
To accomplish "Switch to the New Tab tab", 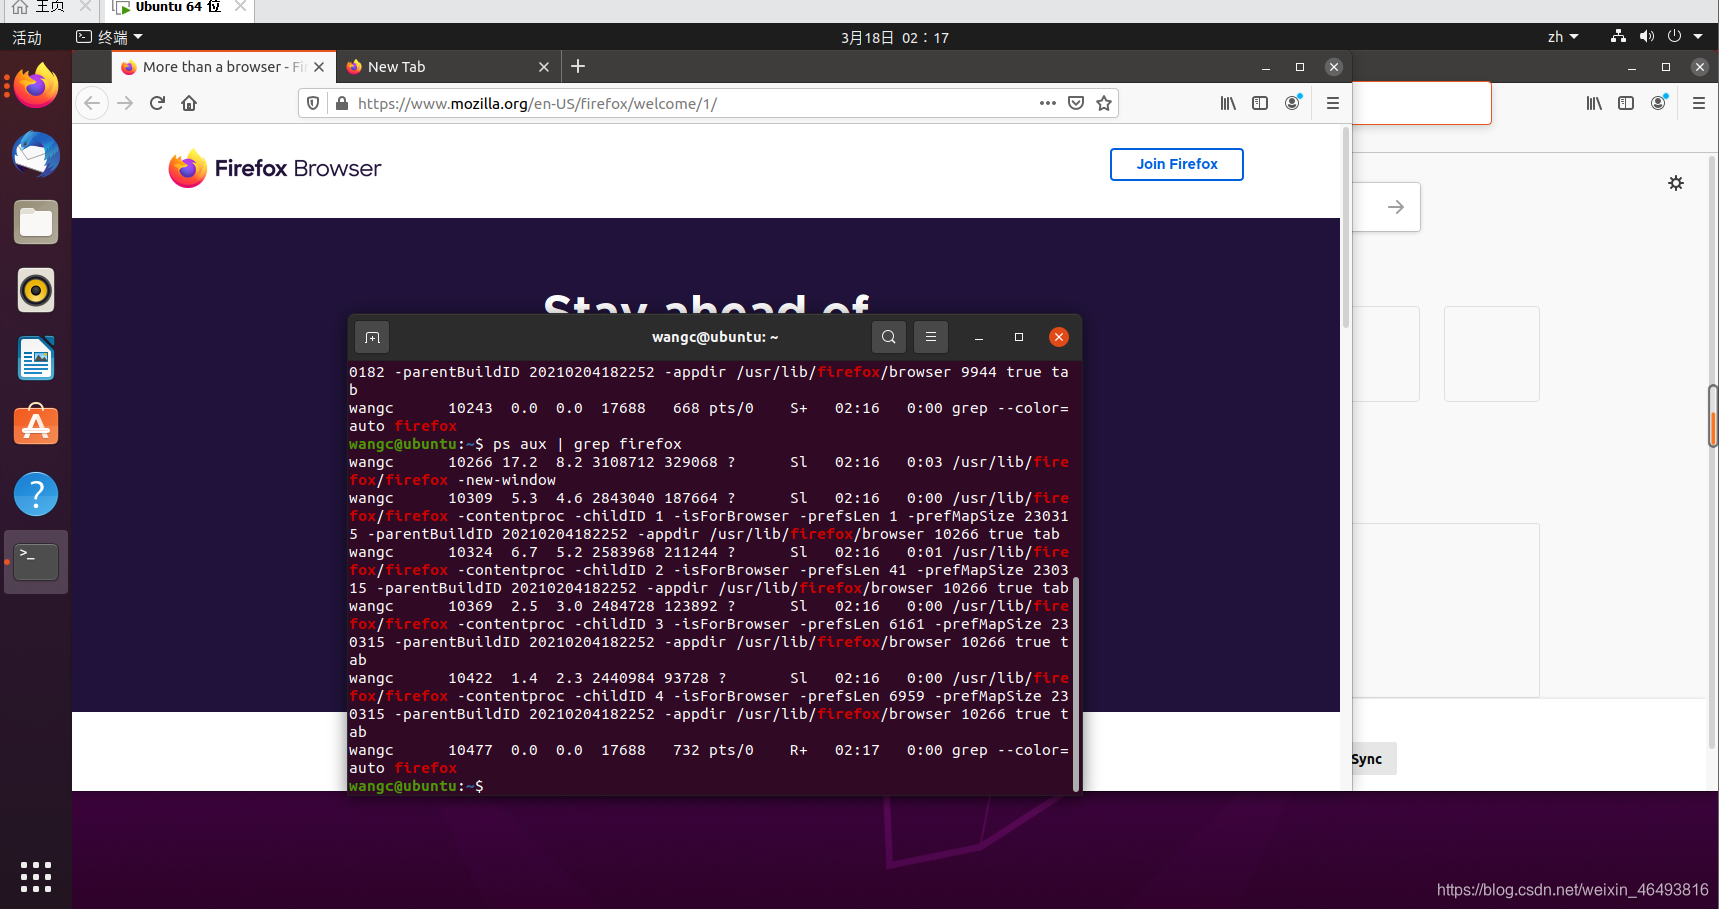I will (x=448, y=67).
